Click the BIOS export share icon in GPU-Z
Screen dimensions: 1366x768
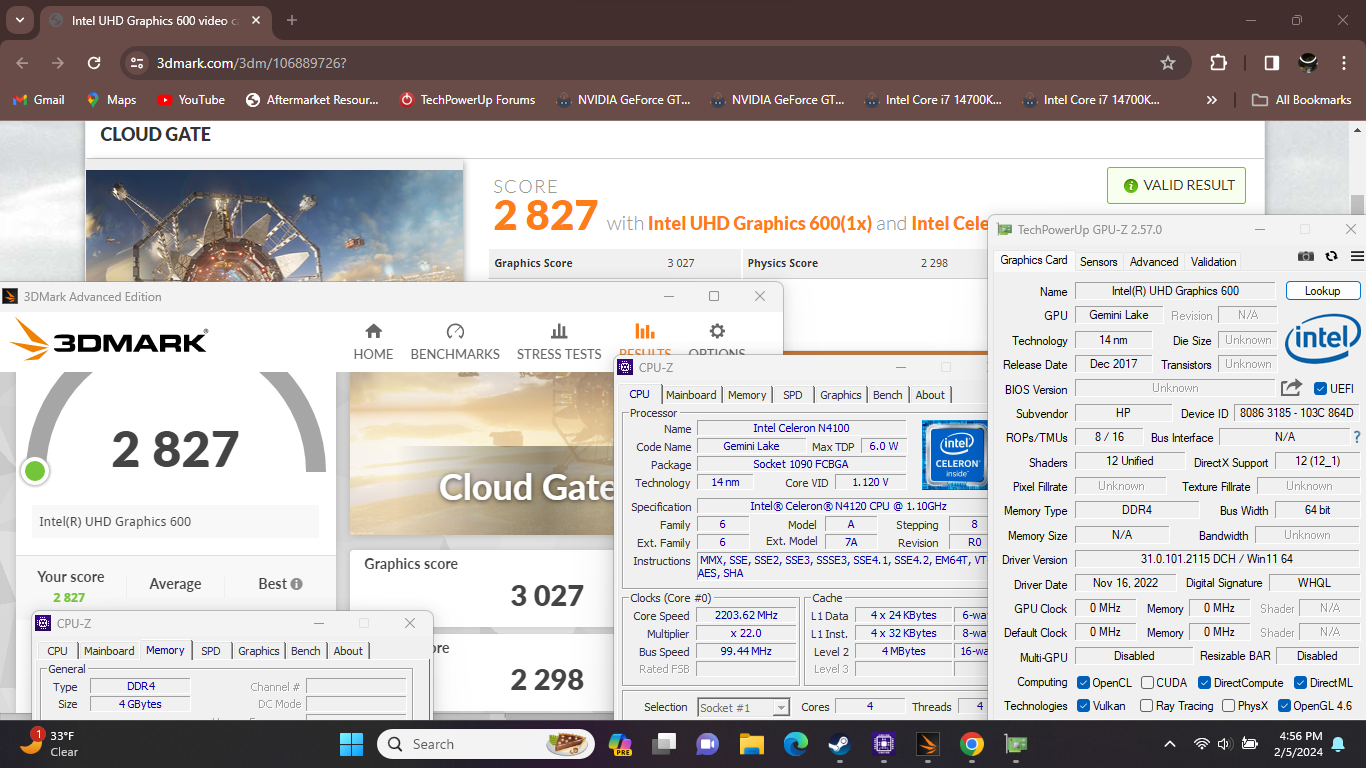click(1292, 388)
